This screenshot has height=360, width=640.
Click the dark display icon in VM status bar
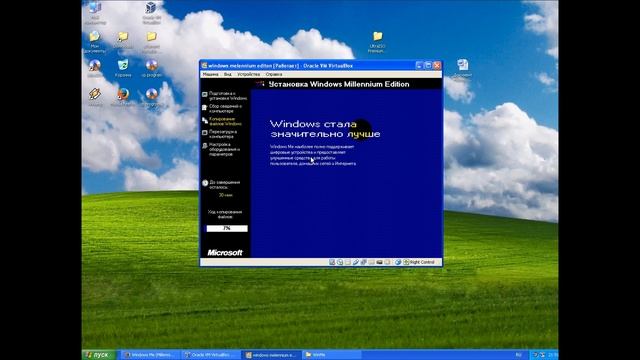pyautogui.click(x=379, y=262)
